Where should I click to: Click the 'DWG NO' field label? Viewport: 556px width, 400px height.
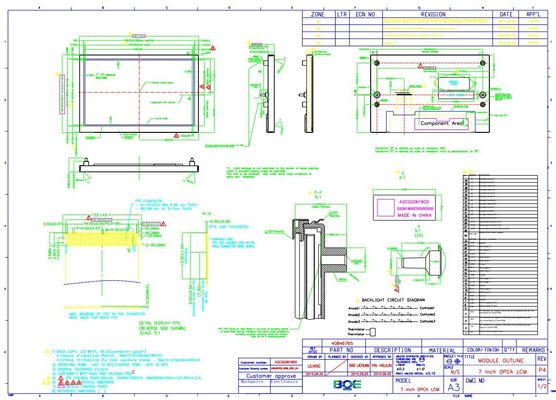(x=475, y=381)
